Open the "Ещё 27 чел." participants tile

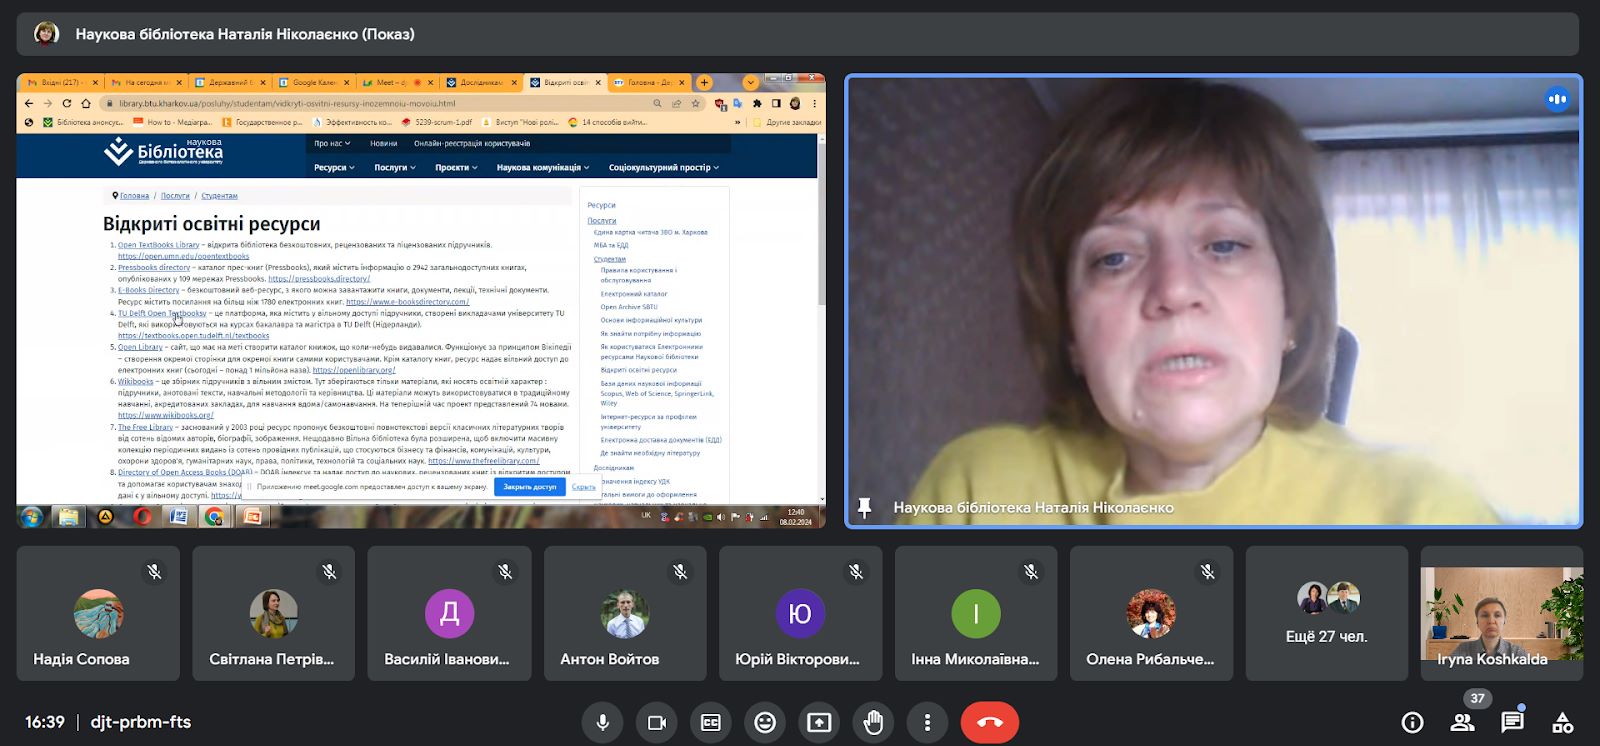click(x=1327, y=613)
